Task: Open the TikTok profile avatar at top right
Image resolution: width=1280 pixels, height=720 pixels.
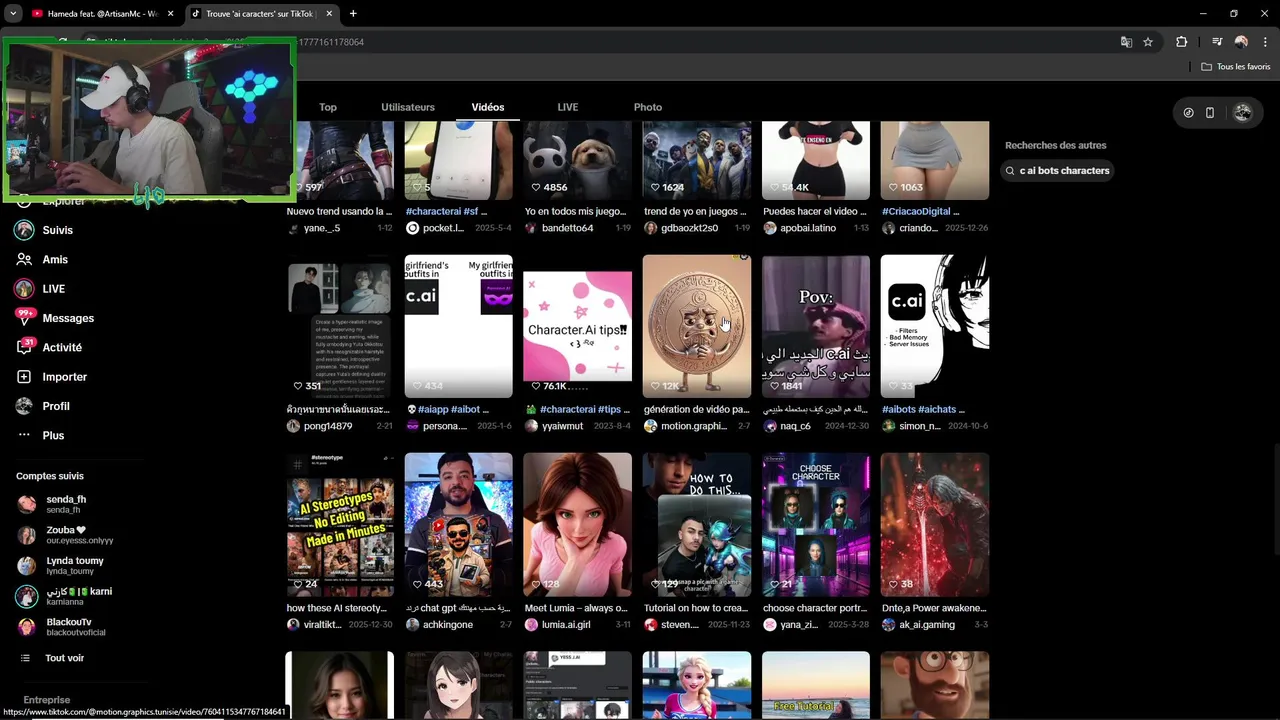Action: tap(1243, 113)
